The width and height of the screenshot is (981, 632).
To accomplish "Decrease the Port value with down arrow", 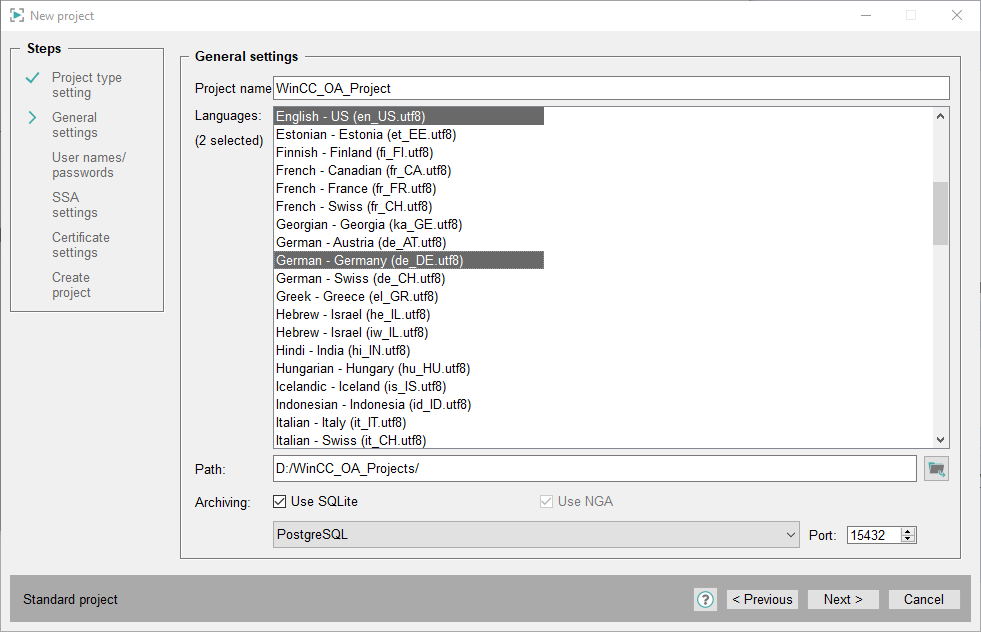I will tap(908, 539).
